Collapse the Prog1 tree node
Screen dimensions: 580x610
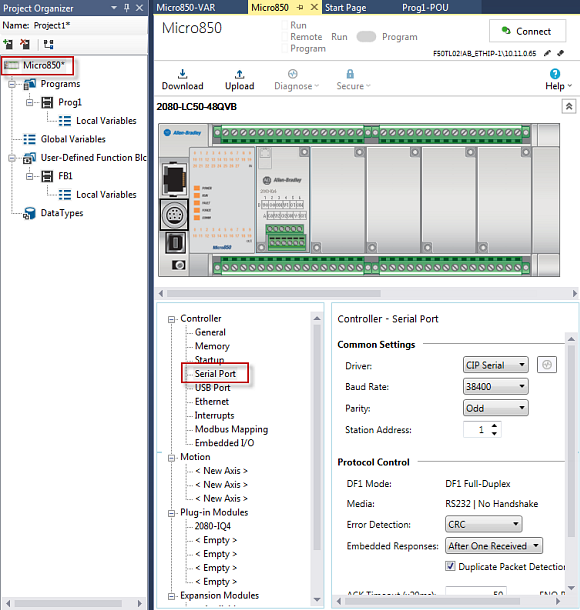[30, 103]
